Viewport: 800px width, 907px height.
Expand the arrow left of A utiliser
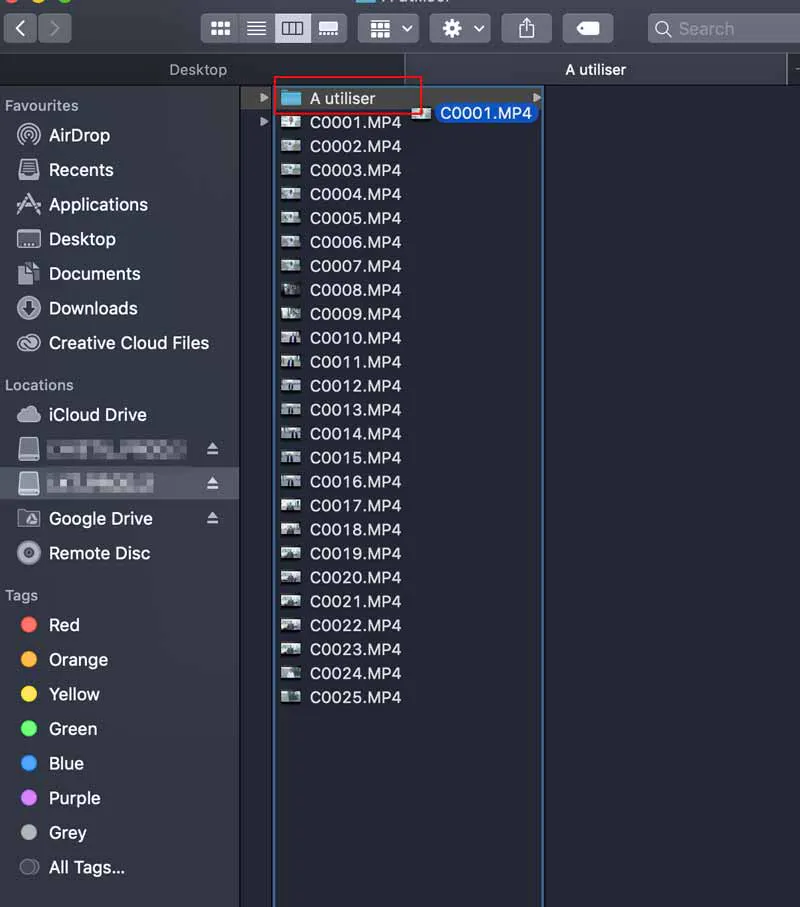tap(264, 98)
